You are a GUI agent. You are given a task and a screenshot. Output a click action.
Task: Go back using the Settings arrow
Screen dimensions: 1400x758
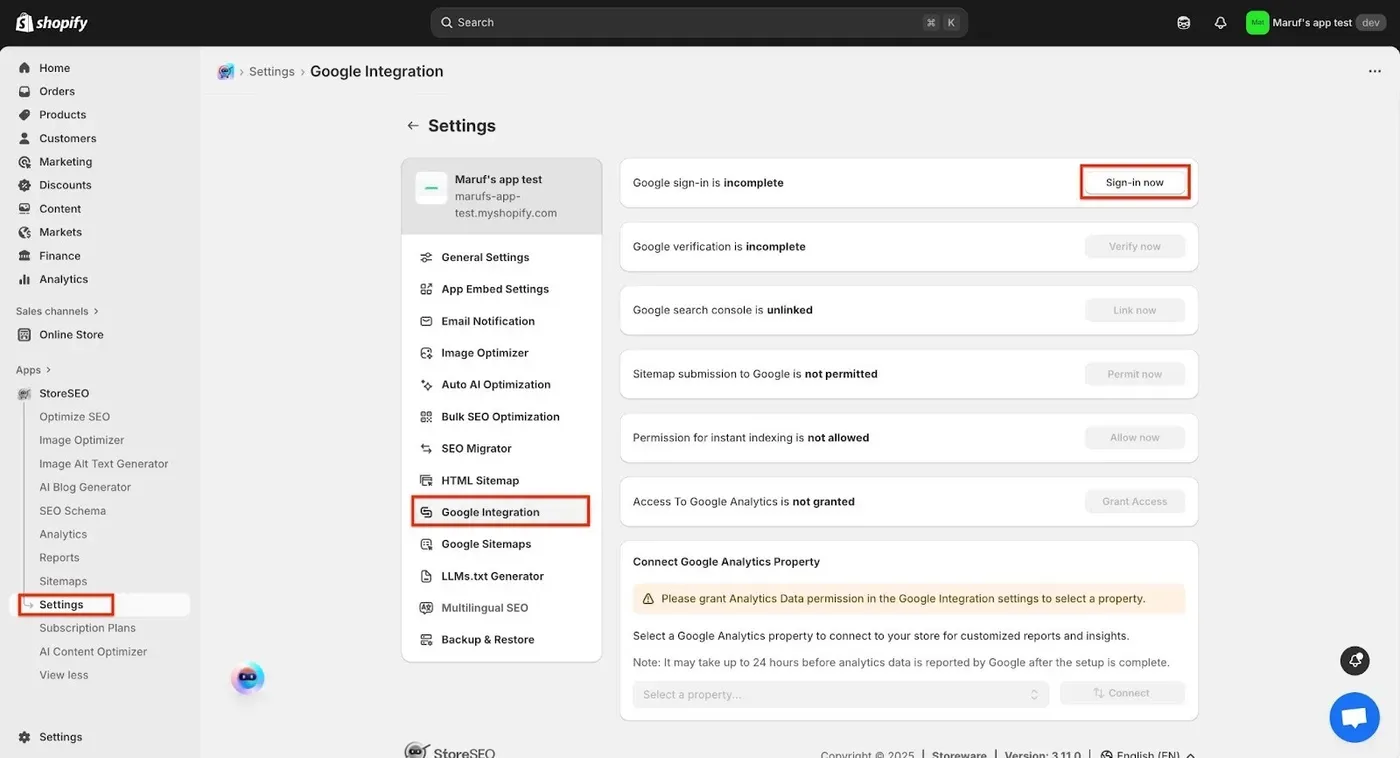click(x=413, y=126)
